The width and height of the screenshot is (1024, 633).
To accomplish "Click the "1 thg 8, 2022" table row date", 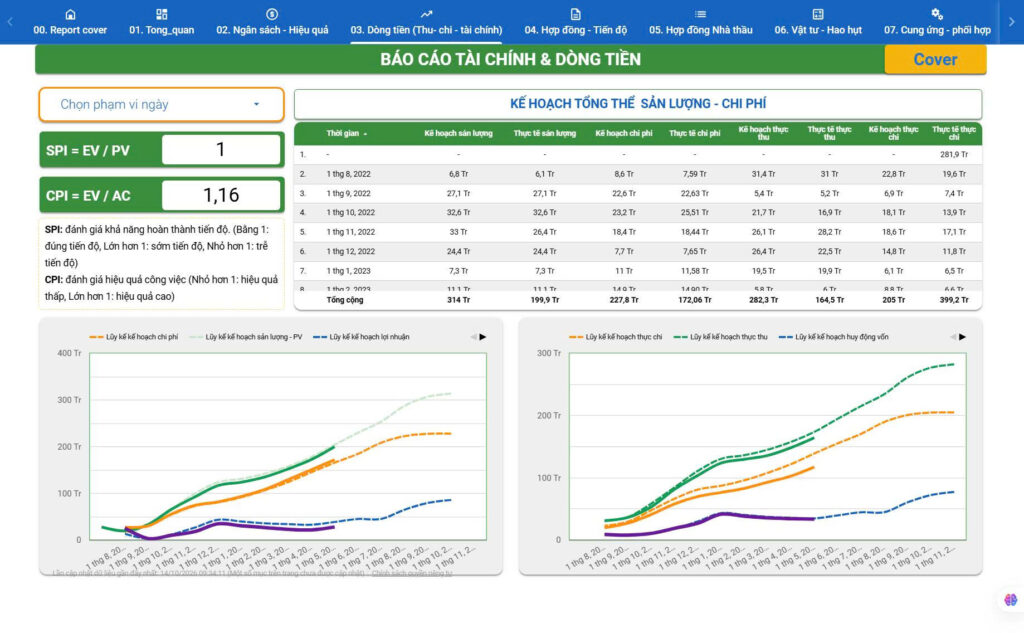I will tap(348, 174).
